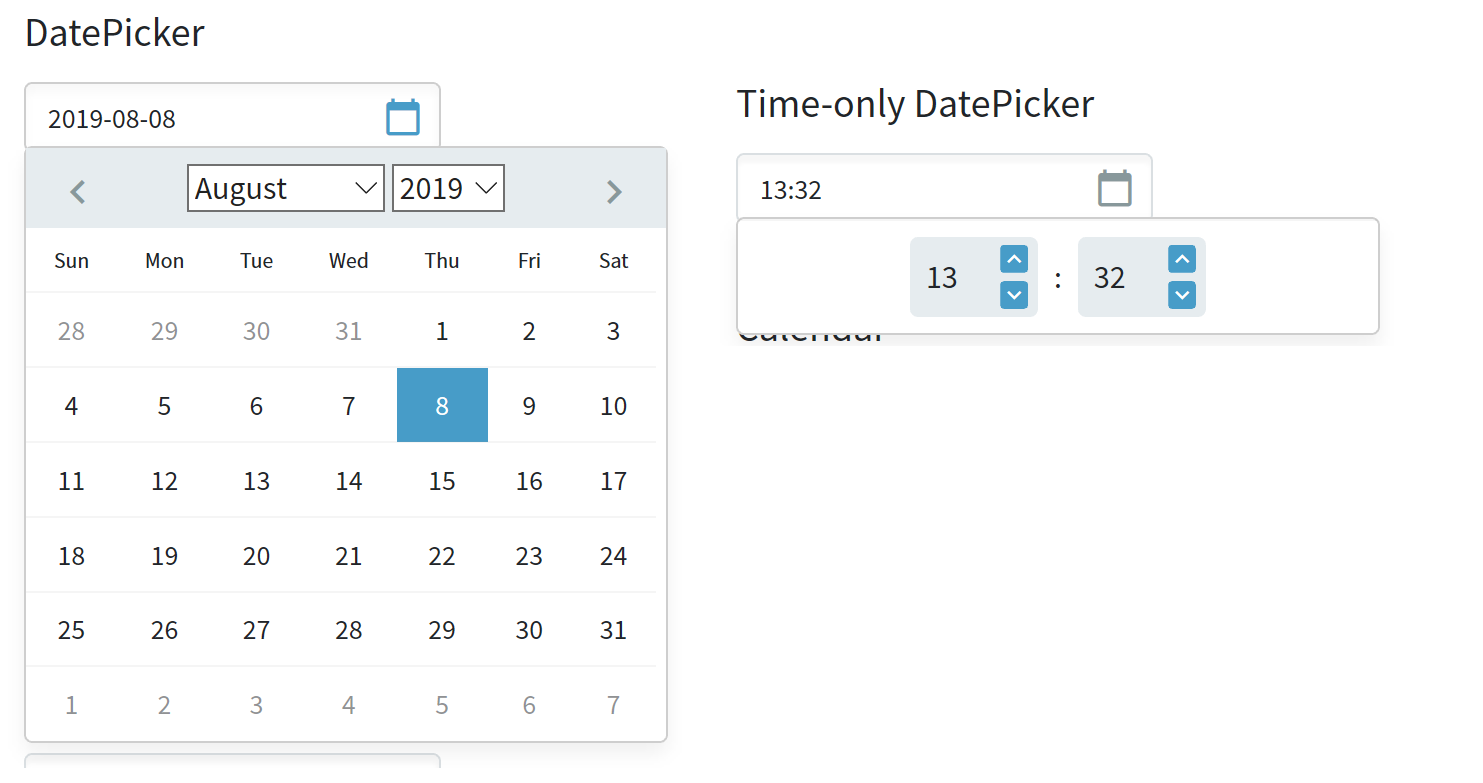Pick August 23 in the calendar
1483x783 pixels.
click(529, 556)
